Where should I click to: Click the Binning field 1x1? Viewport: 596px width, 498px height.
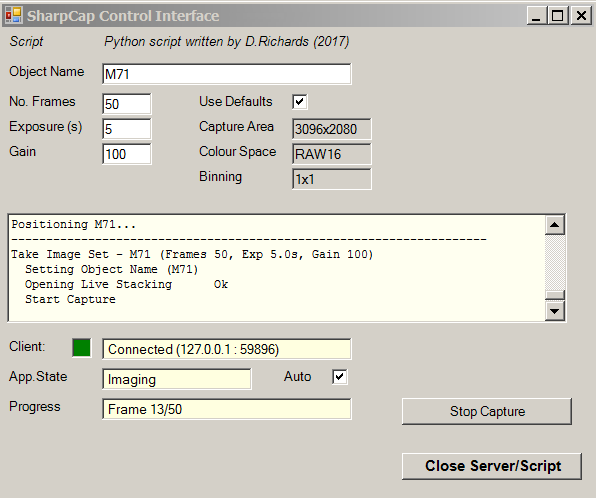coord(331,179)
